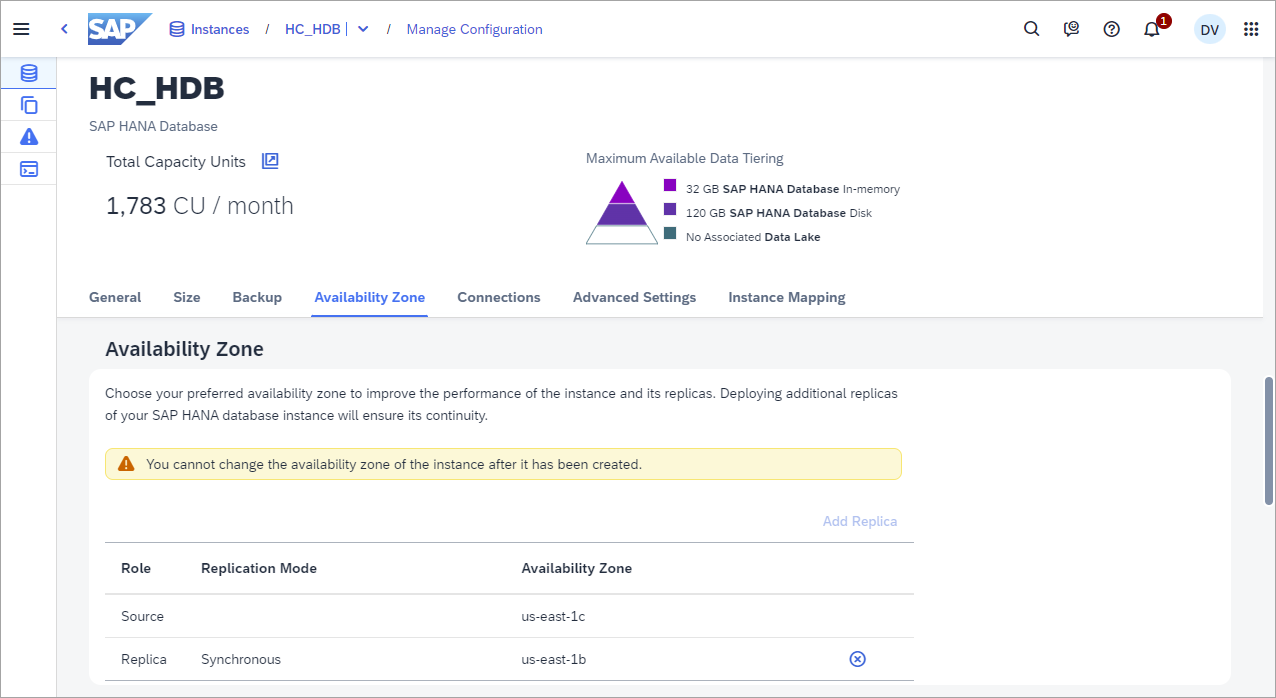
Task: Click HC_HDB breadcrumb link
Action: [x=313, y=29]
